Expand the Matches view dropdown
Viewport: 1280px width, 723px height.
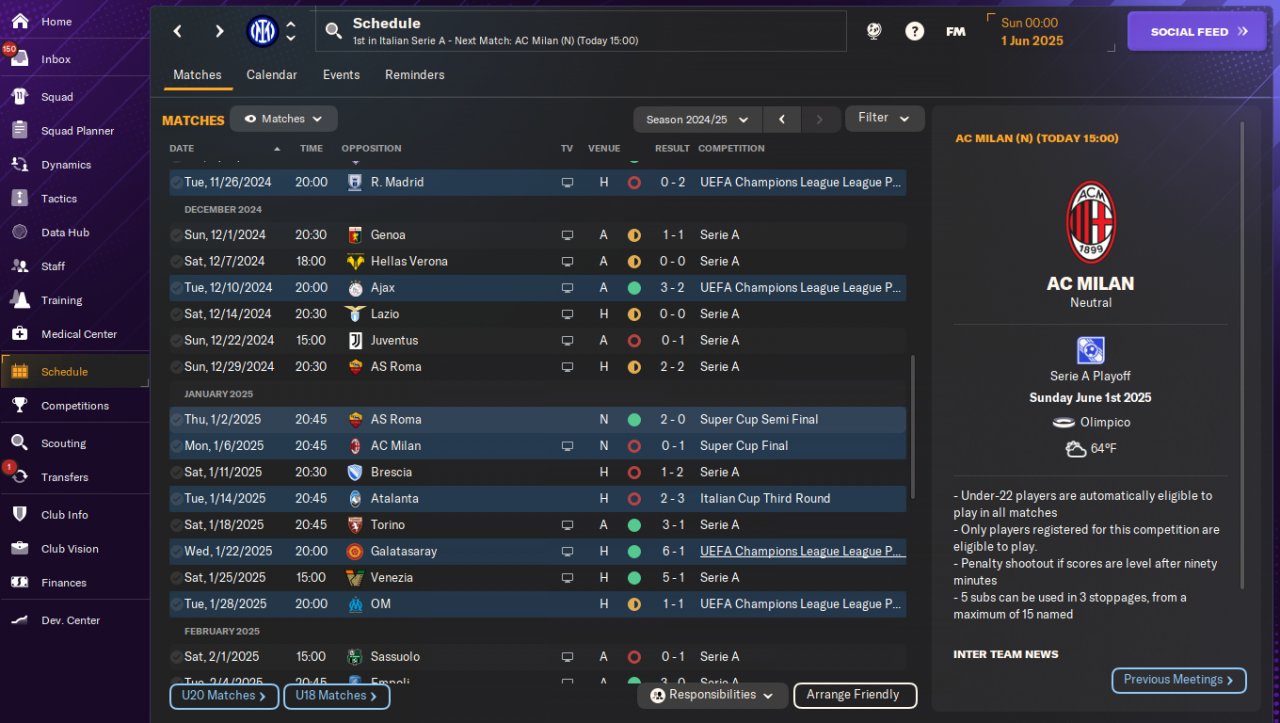click(284, 119)
